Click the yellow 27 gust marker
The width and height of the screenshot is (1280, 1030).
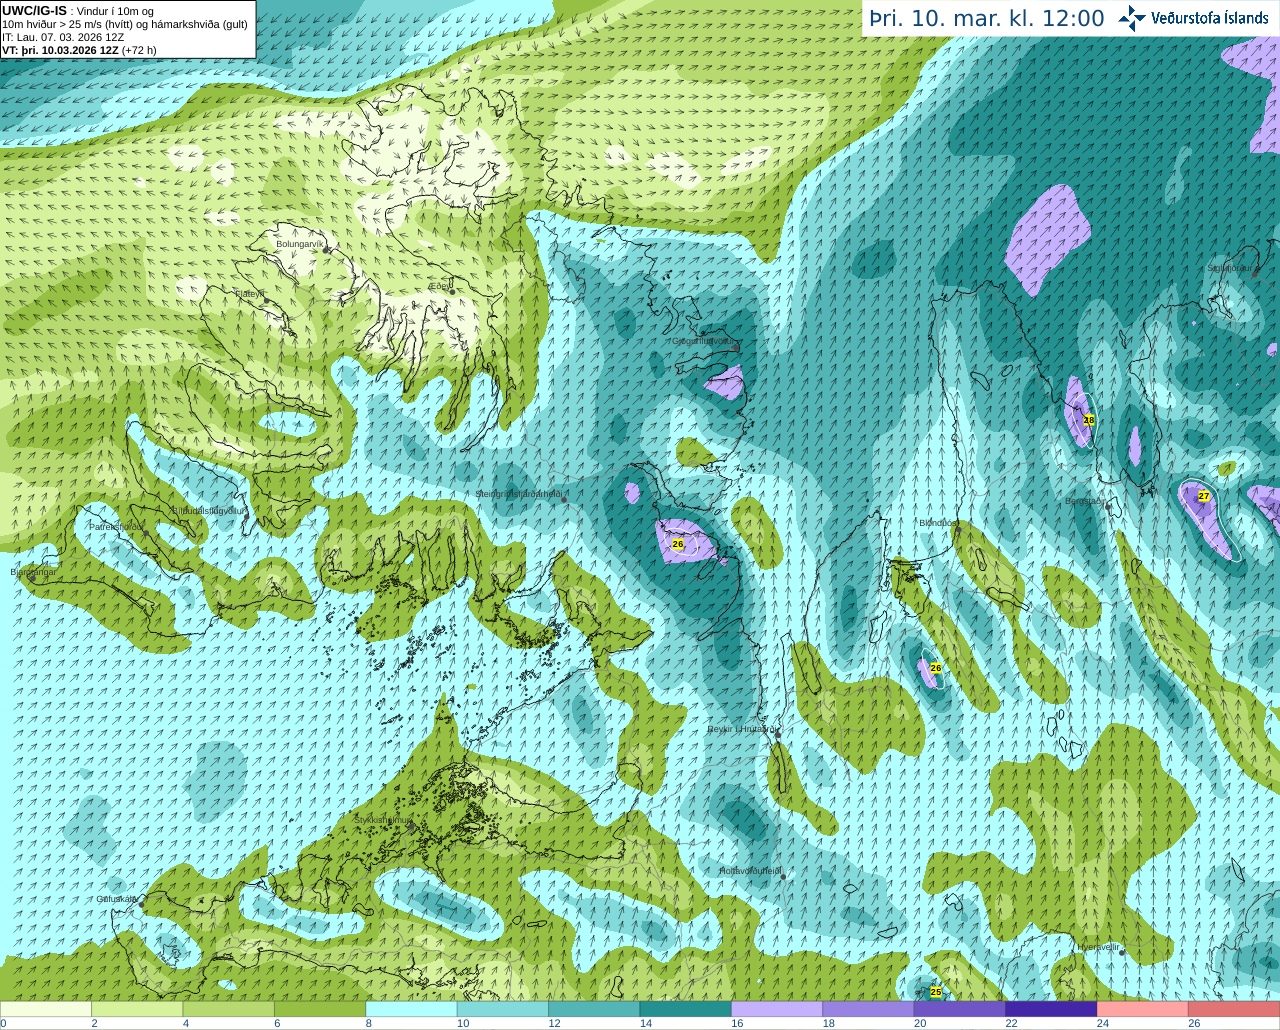[x=1204, y=496]
